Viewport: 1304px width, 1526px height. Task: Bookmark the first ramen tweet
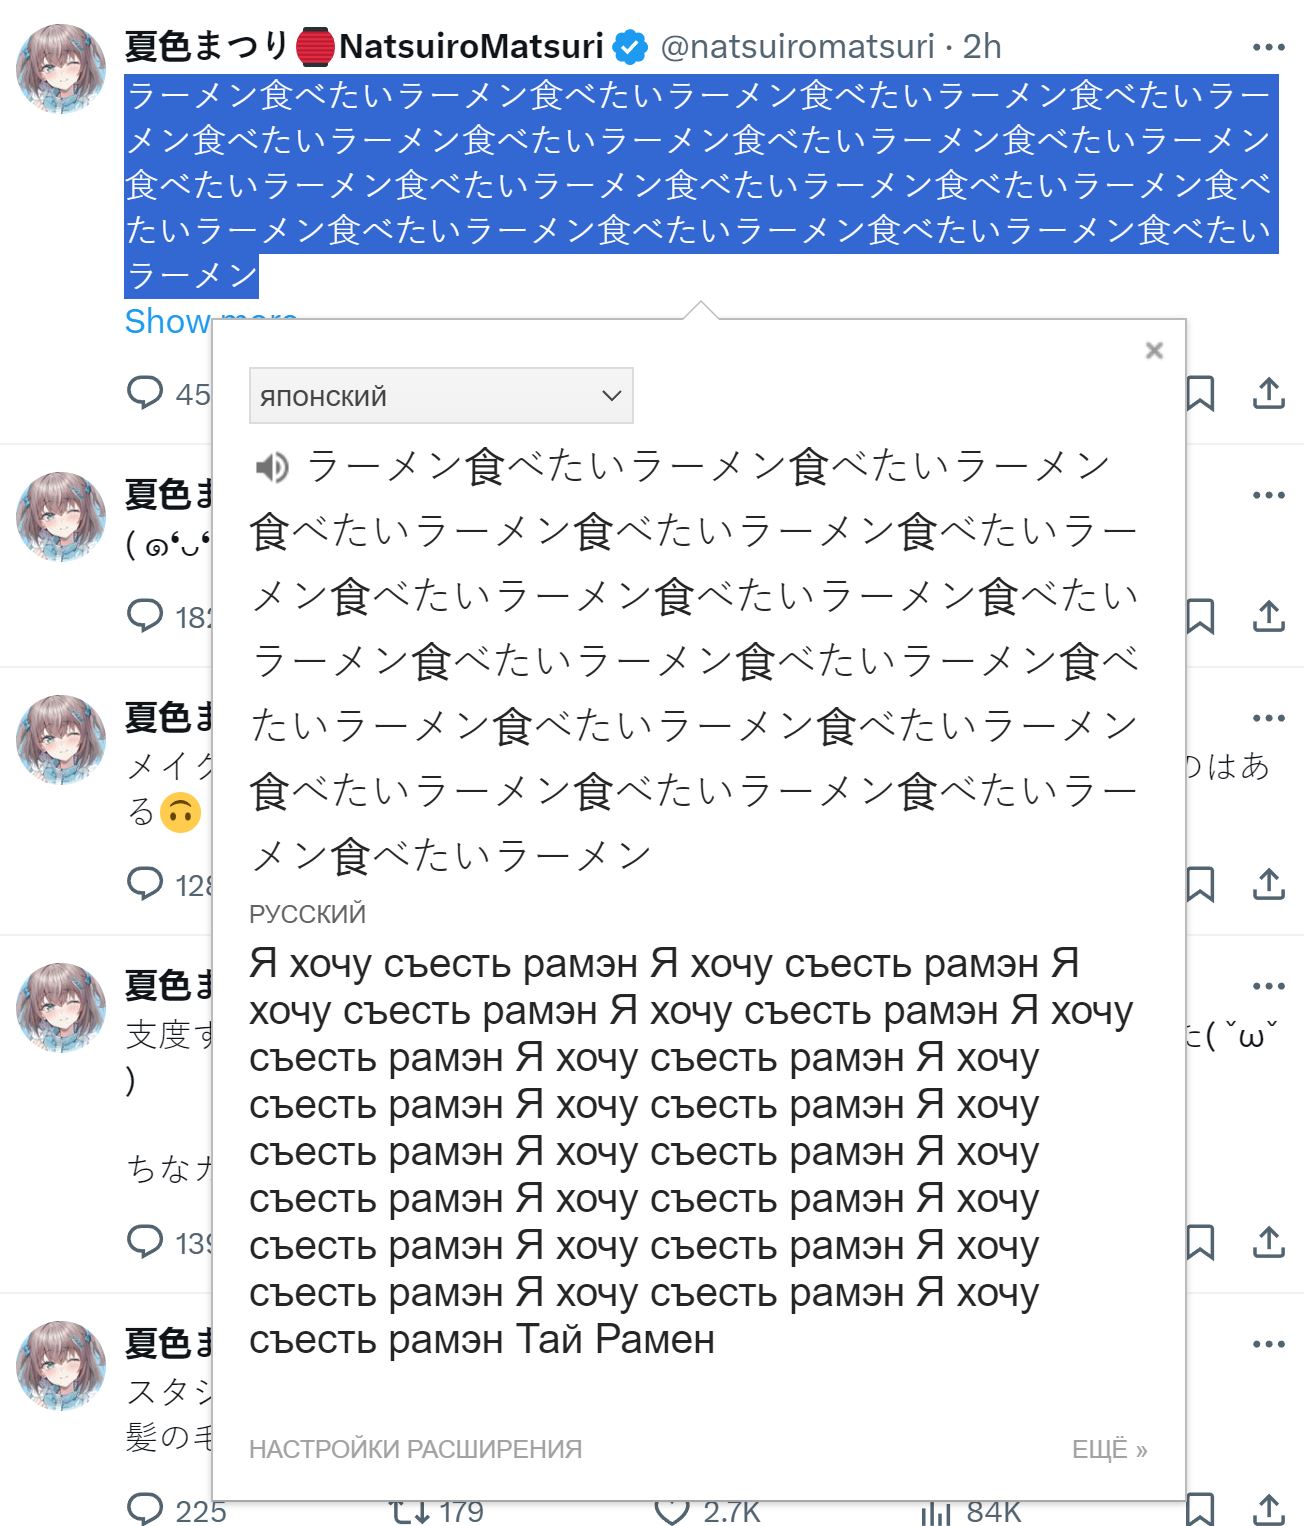pos(1200,393)
